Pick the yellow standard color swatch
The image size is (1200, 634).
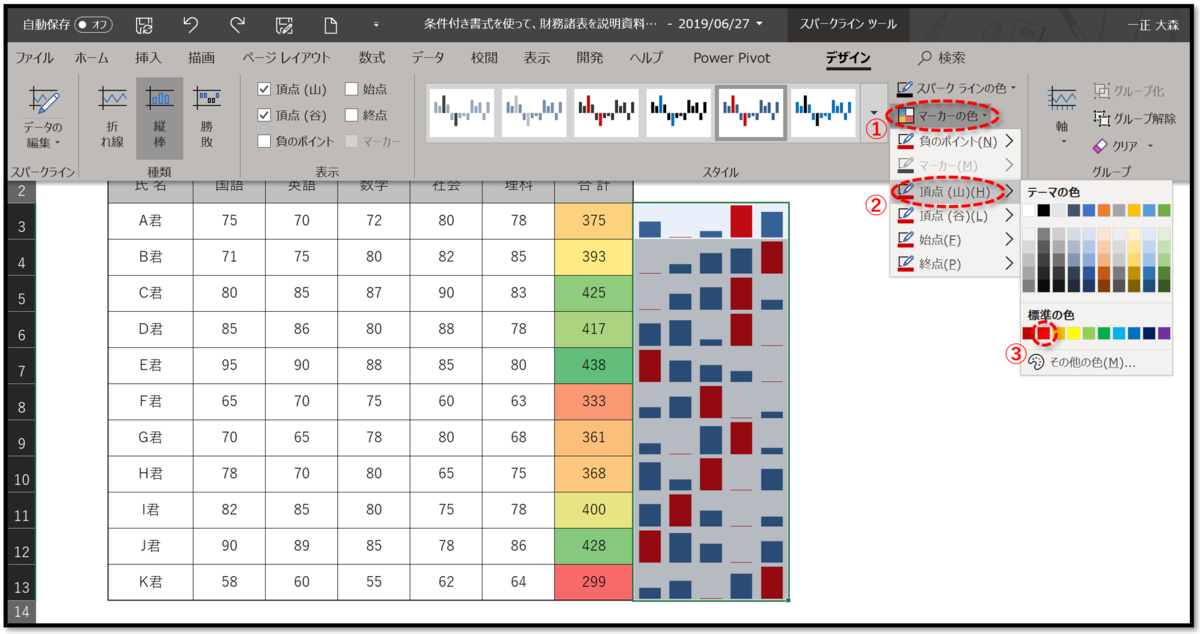coord(1075,333)
